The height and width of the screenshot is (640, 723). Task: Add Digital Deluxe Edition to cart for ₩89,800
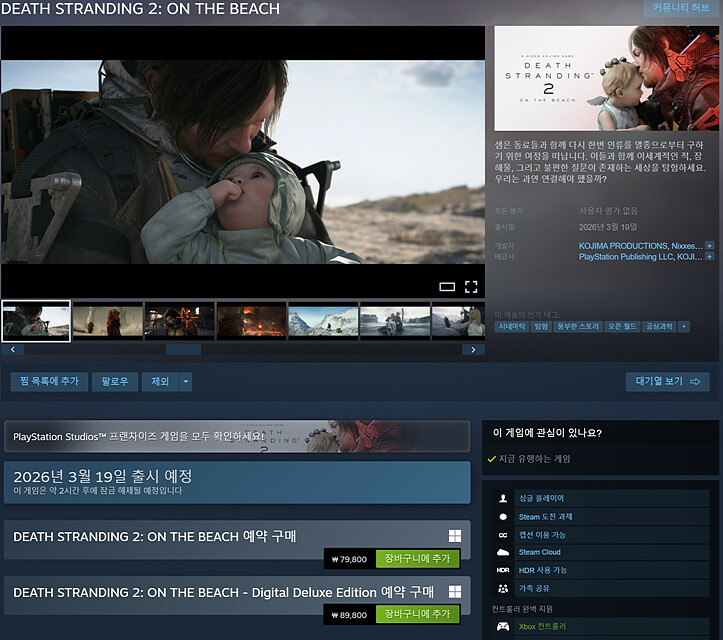[x=418, y=614]
